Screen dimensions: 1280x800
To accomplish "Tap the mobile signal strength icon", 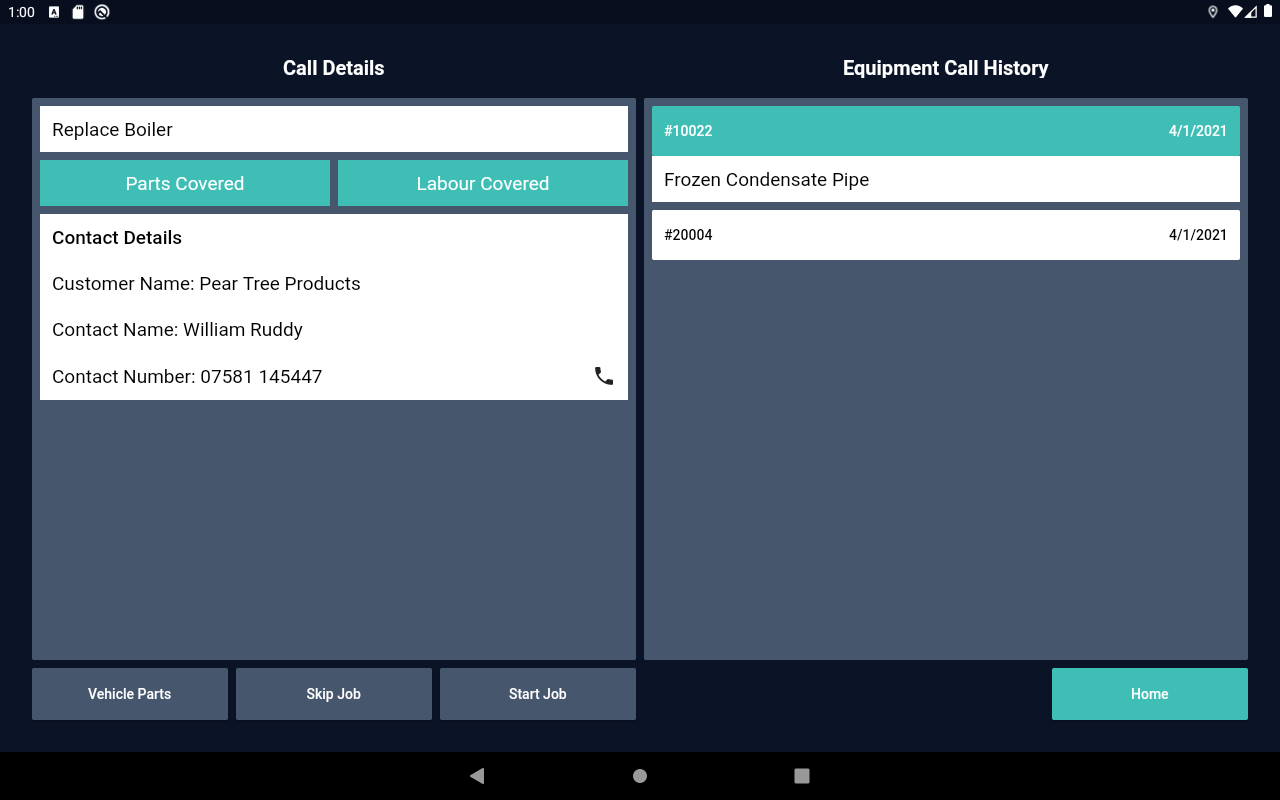I will [x=1251, y=12].
